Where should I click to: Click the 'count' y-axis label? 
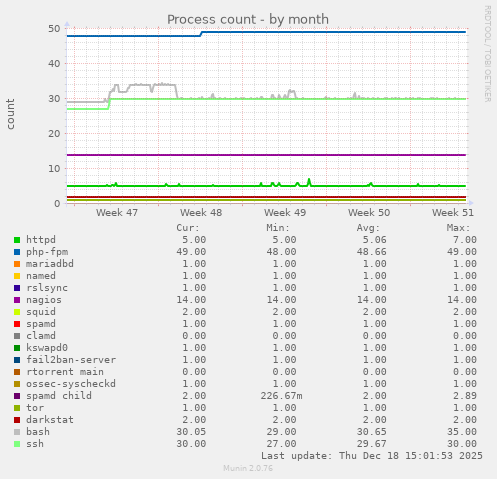[x=10, y=114]
